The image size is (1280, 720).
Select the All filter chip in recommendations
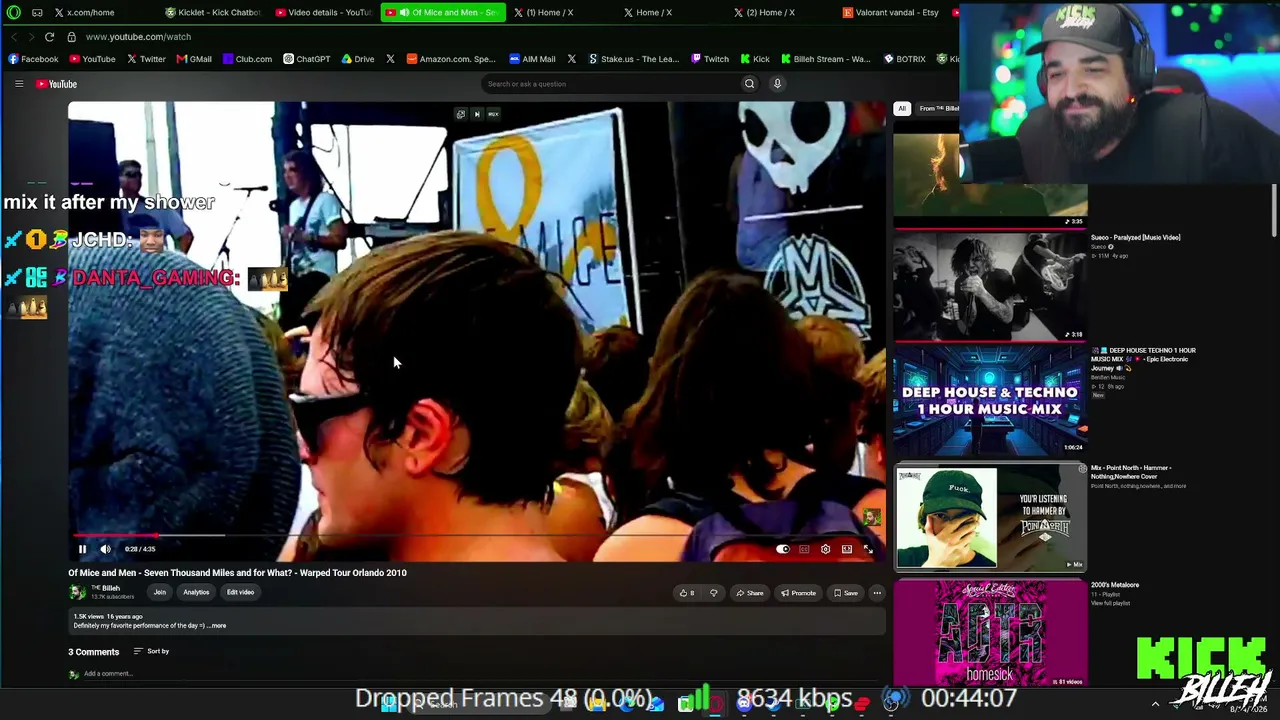coord(902,108)
